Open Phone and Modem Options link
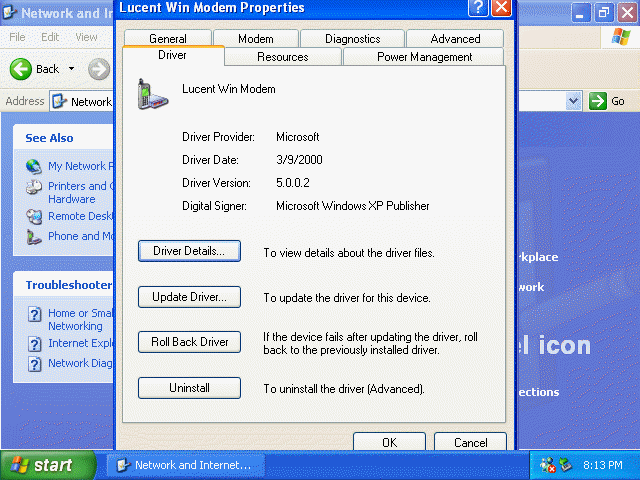The image size is (640, 480). click(80, 236)
